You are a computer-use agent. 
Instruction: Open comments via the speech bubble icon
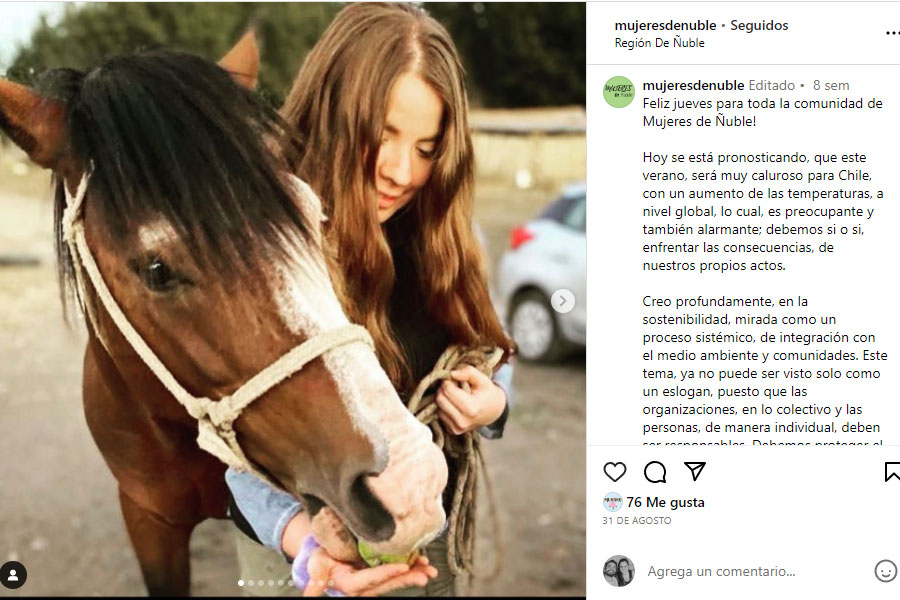point(655,472)
